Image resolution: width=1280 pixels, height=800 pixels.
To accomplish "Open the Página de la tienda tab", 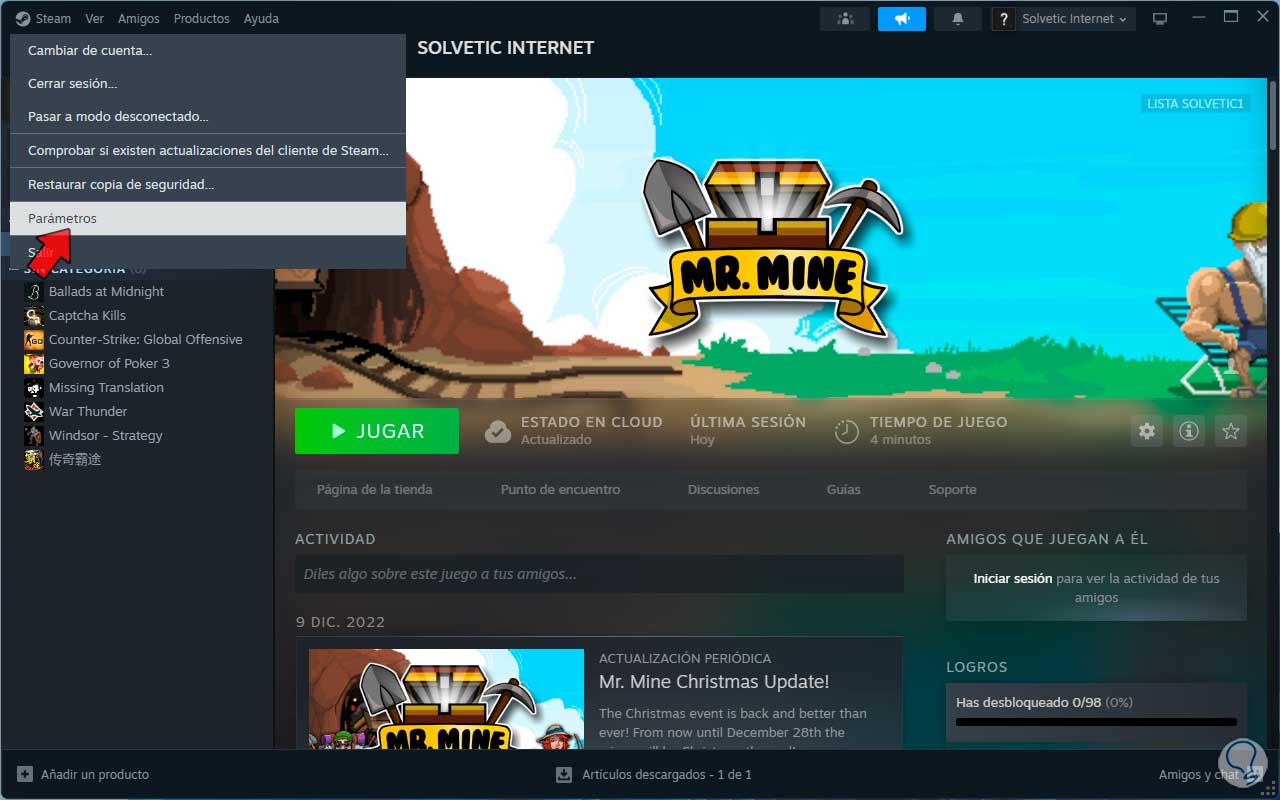I will click(x=374, y=490).
